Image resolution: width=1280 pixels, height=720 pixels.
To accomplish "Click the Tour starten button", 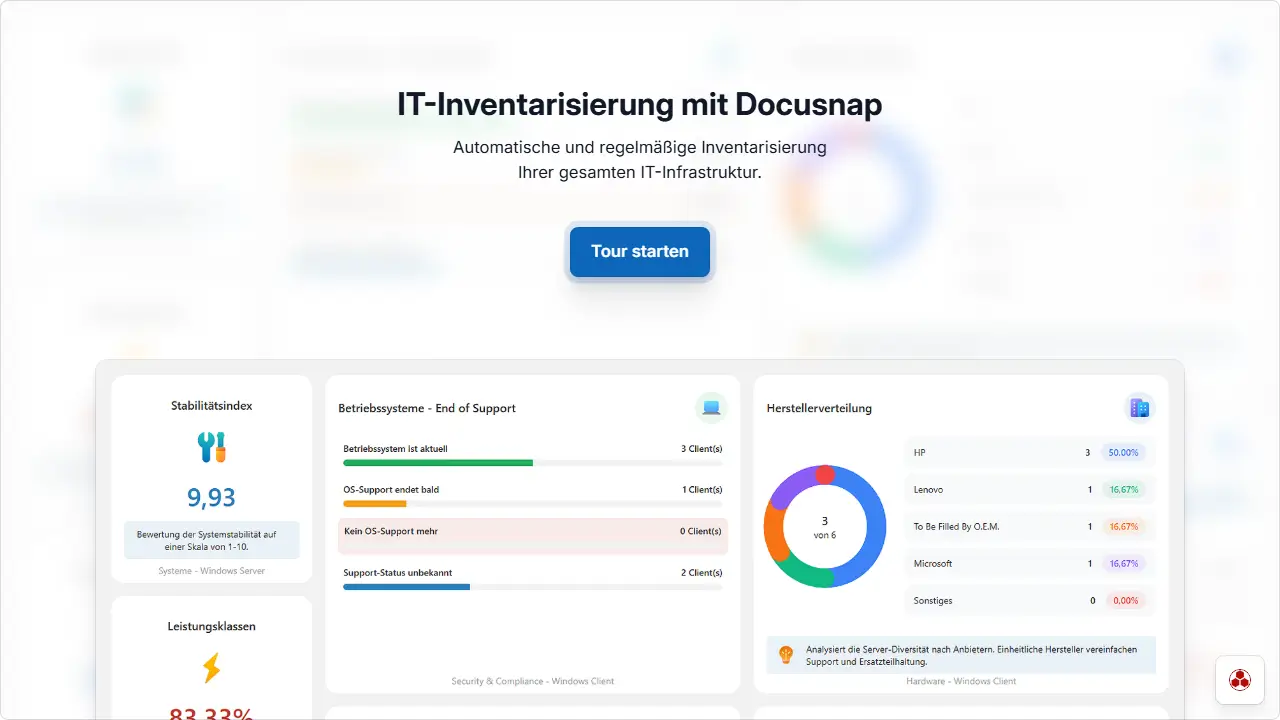I will (640, 252).
